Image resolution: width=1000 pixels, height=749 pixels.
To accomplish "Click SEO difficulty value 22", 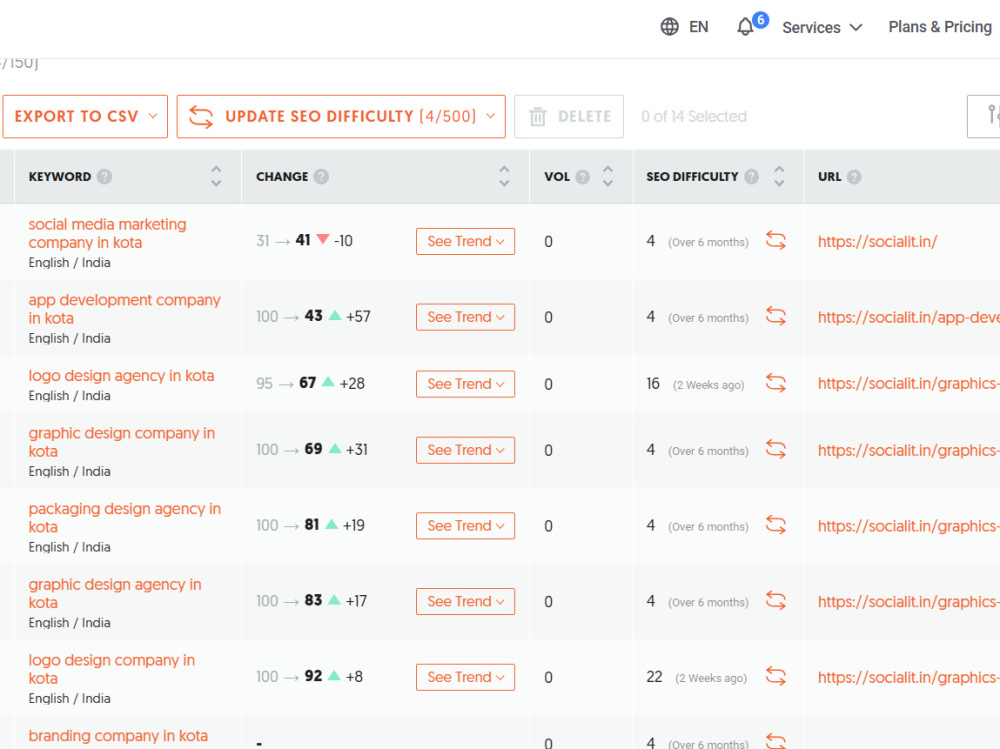I will (654, 677).
